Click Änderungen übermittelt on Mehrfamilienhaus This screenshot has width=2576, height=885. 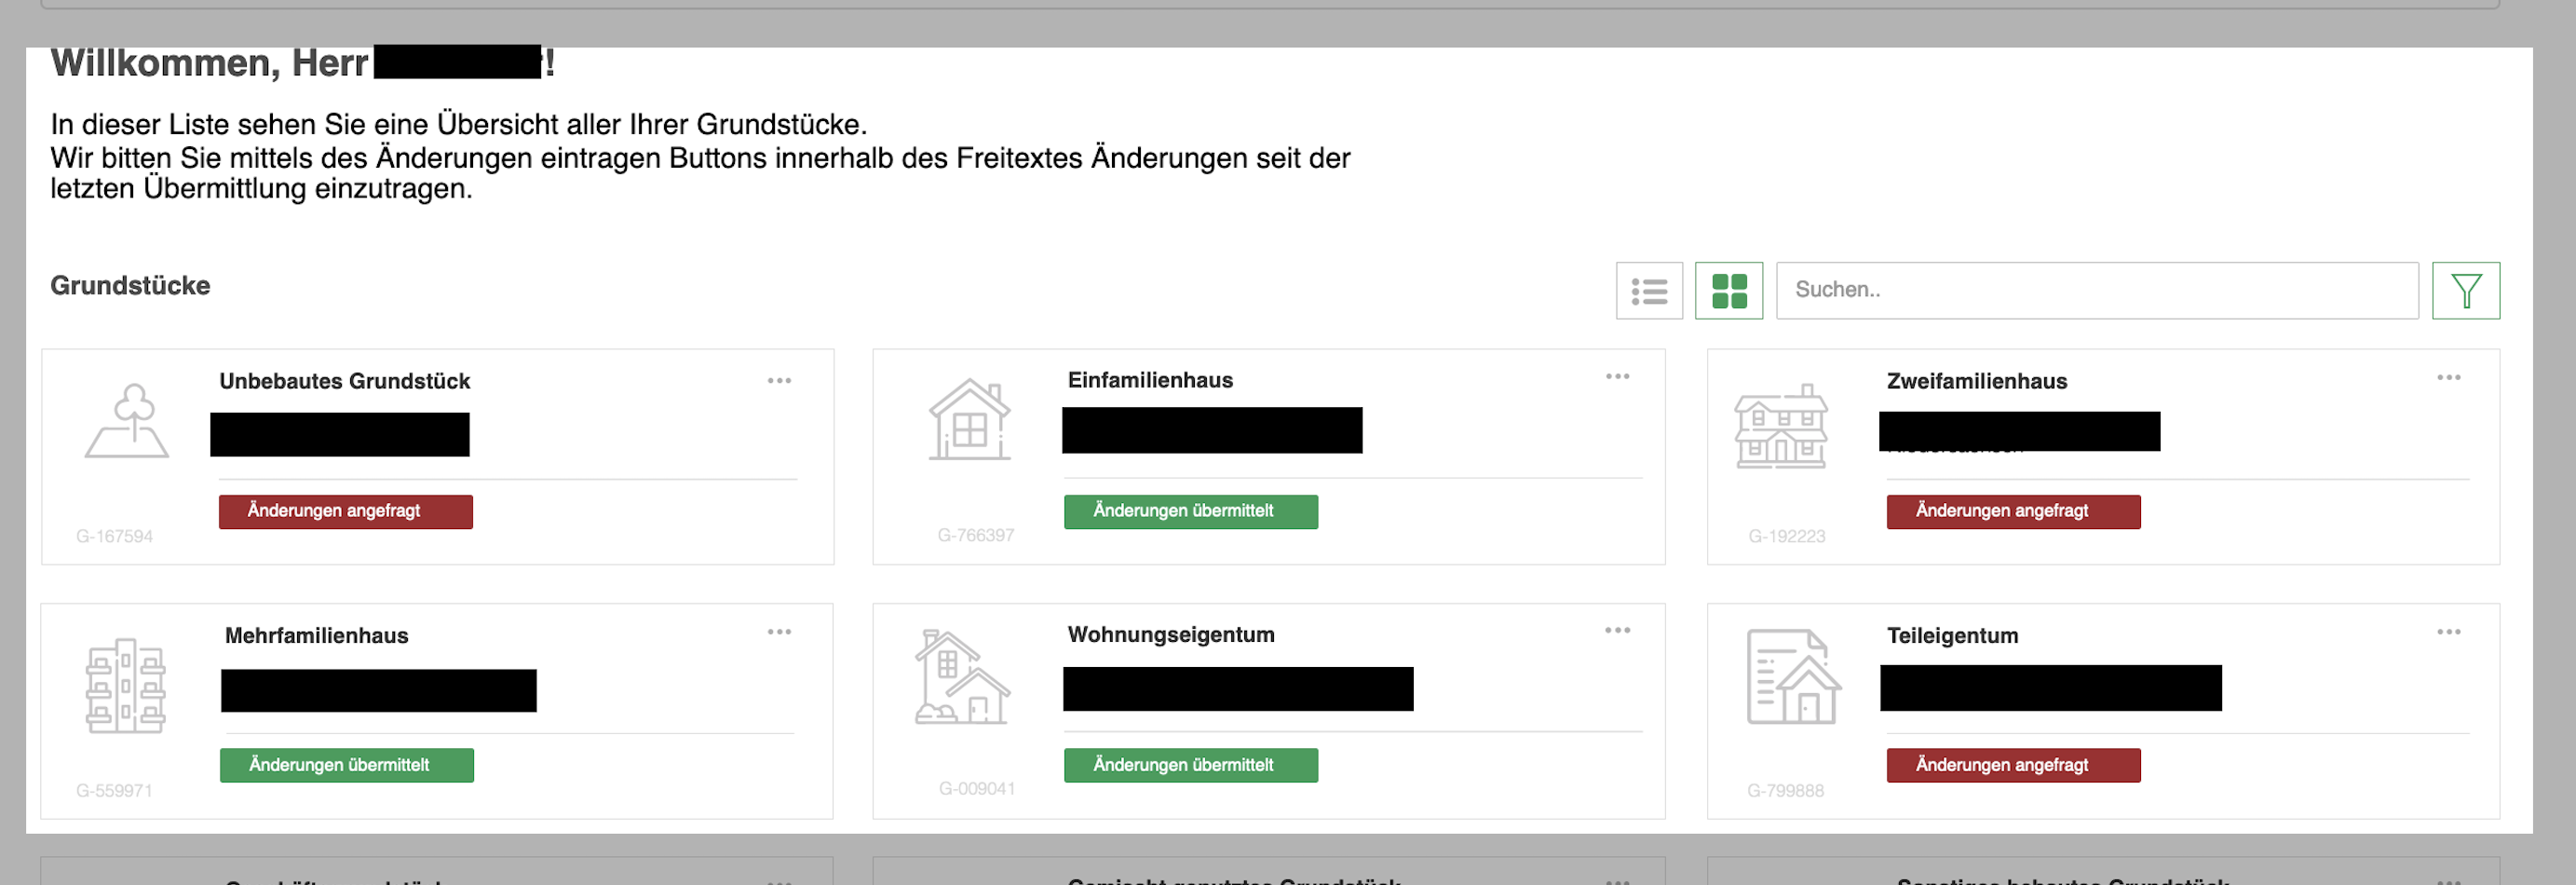[346, 766]
